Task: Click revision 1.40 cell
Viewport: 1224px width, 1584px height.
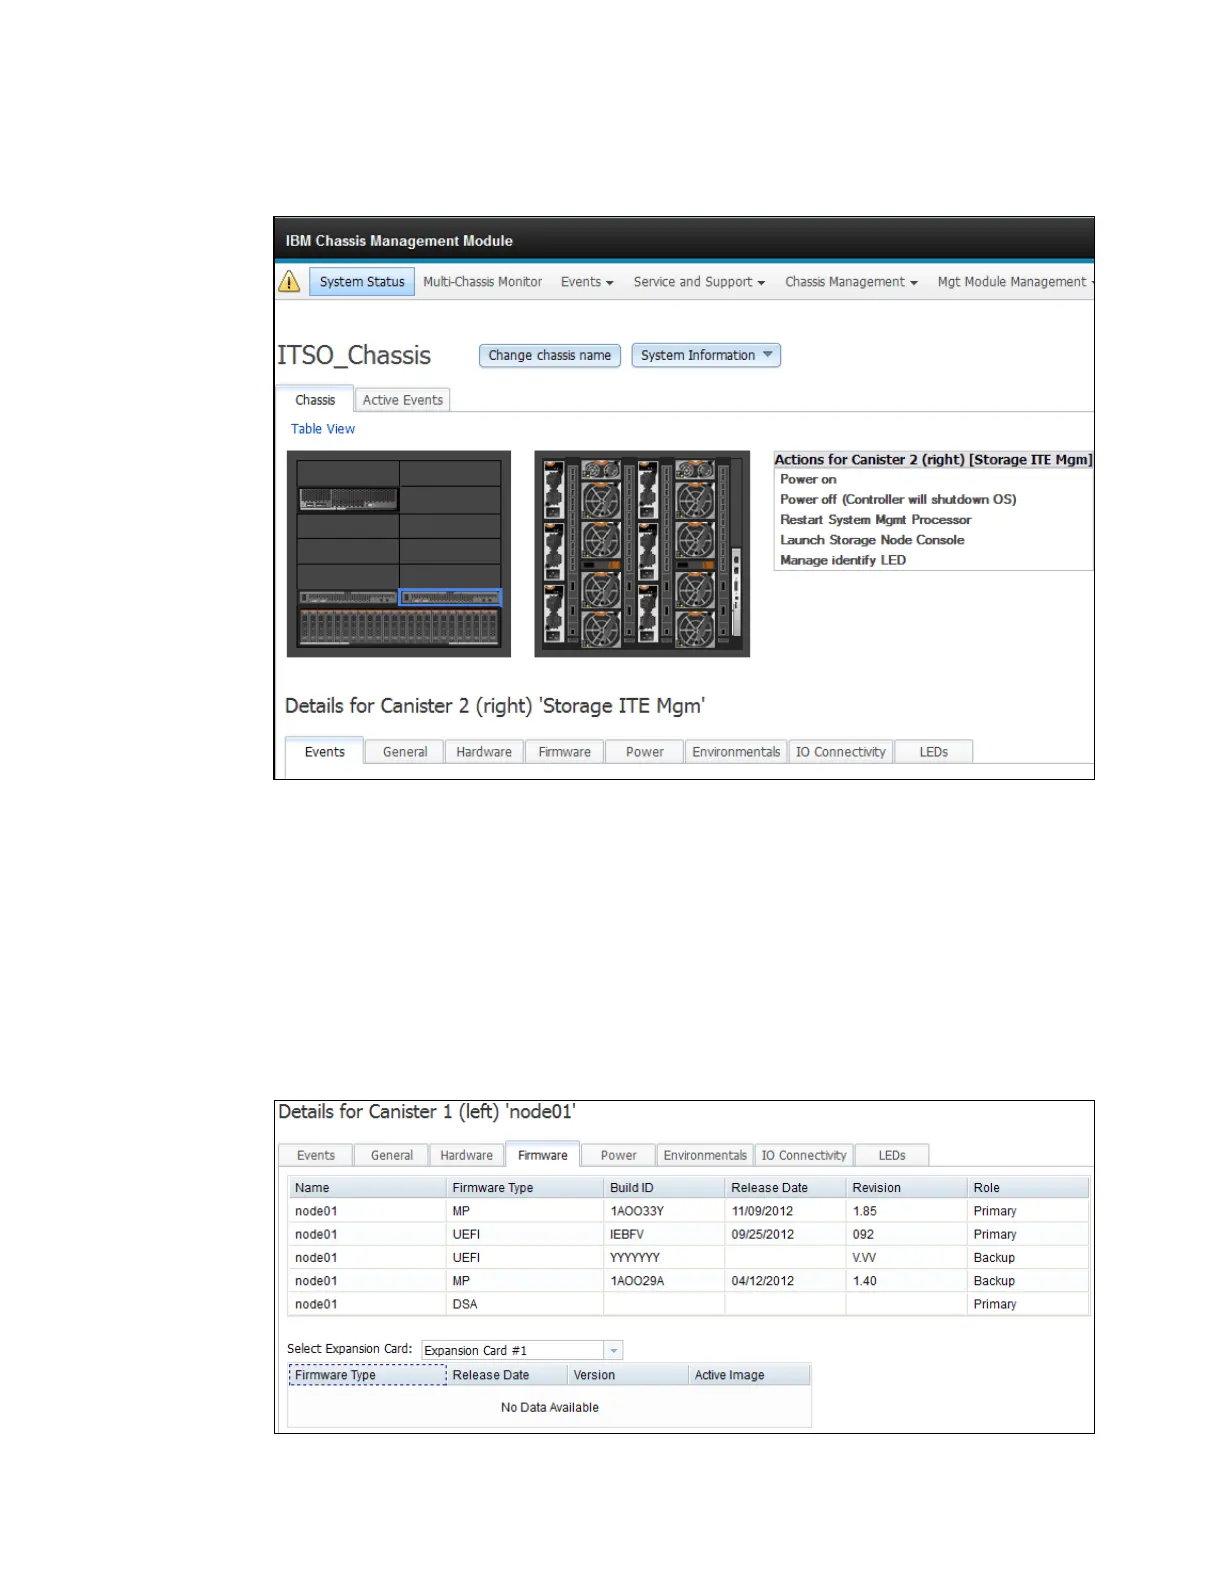Action: pos(906,1281)
